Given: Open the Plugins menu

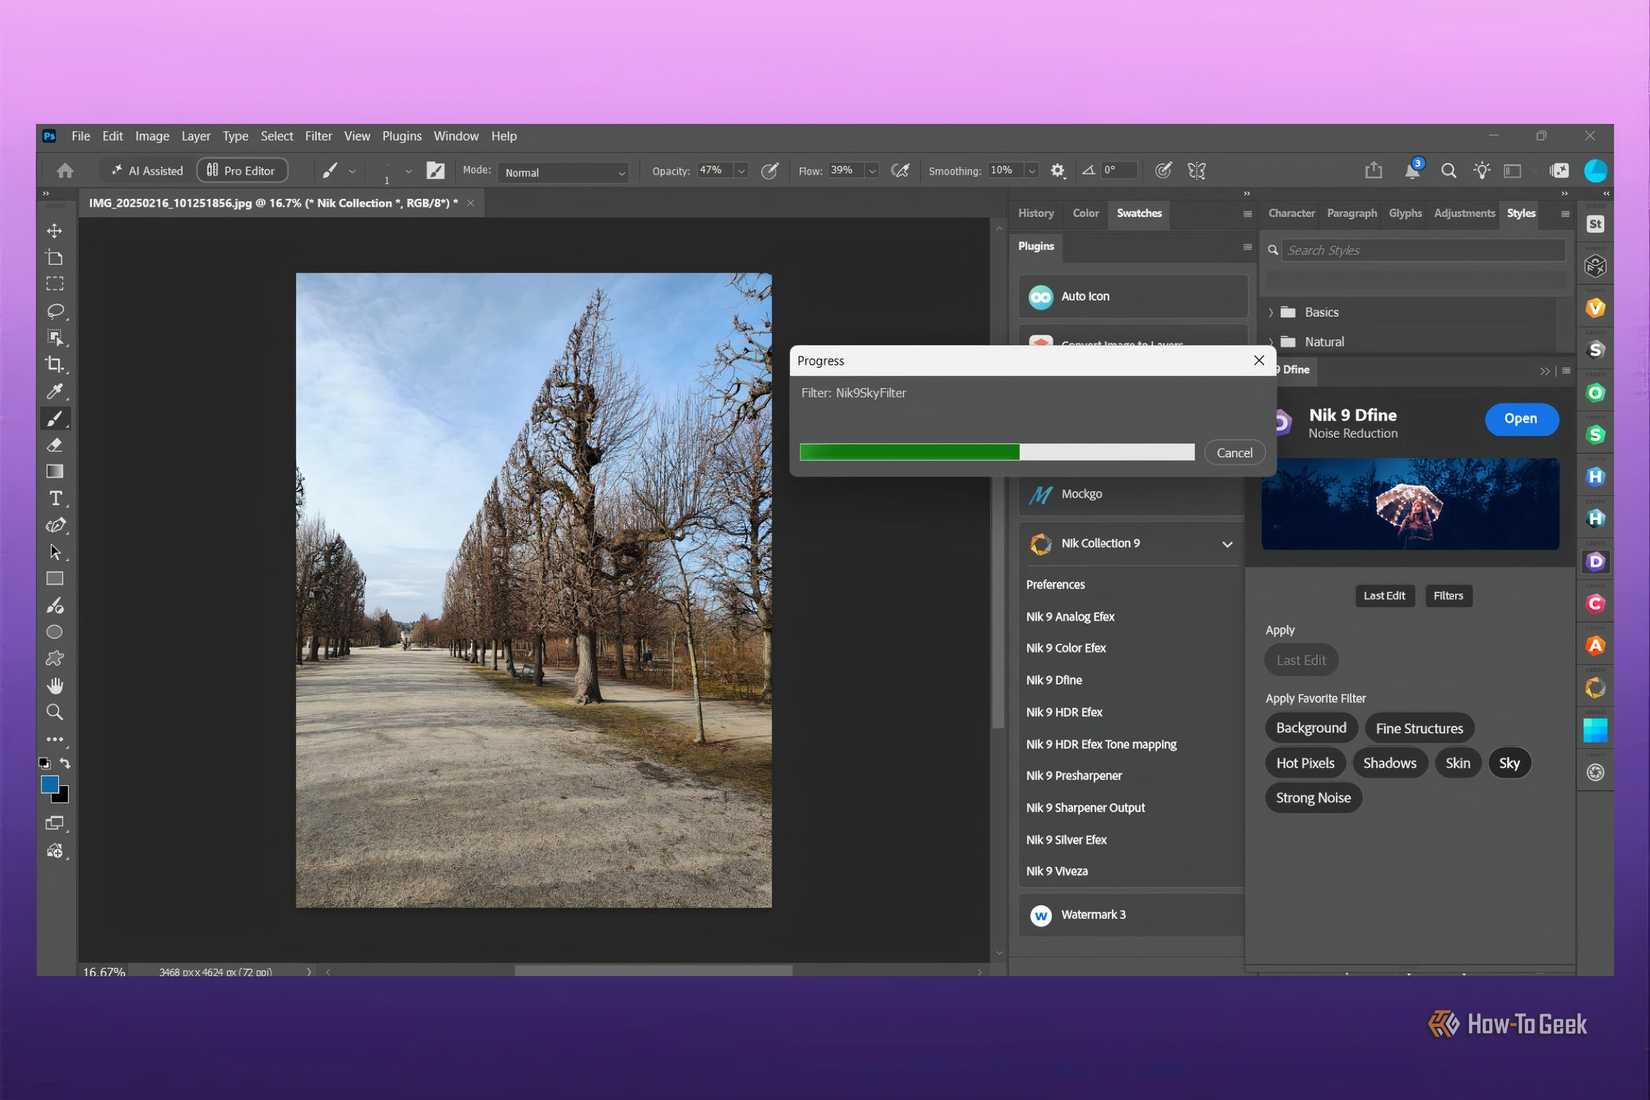Looking at the screenshot, I should [x=402, y=136].
